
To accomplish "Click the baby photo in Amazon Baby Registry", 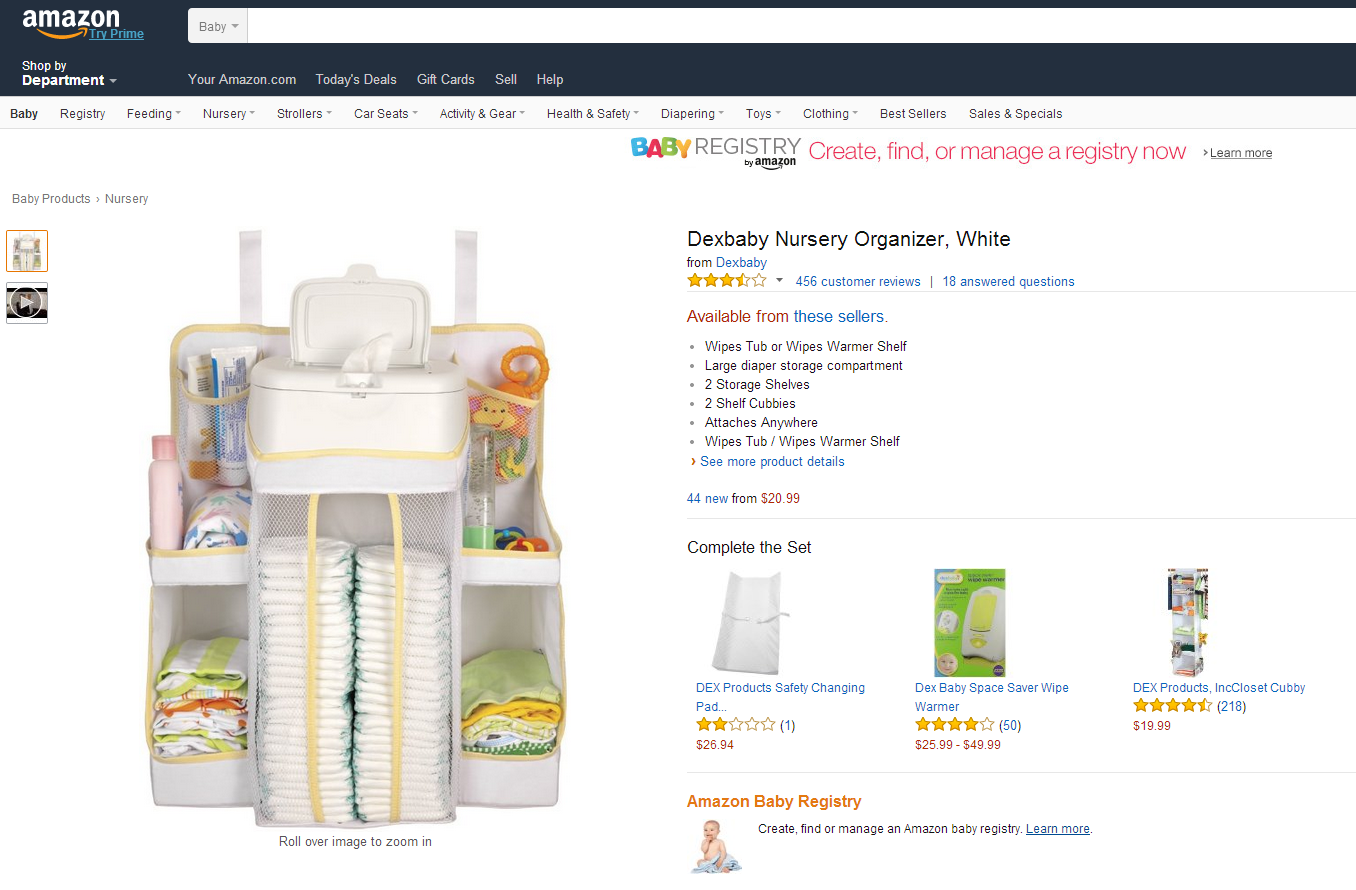I will 715,846.
